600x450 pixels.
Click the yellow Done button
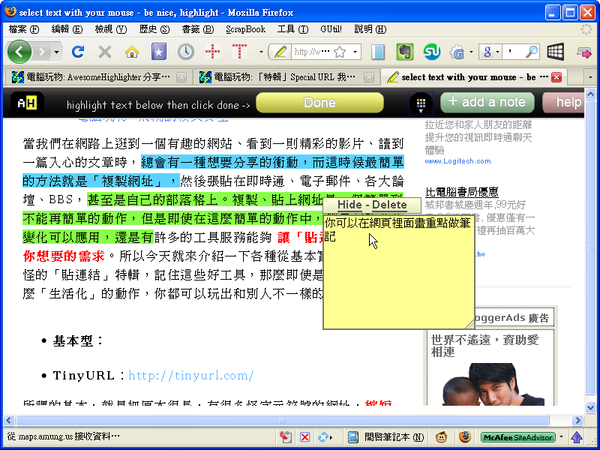320,103
